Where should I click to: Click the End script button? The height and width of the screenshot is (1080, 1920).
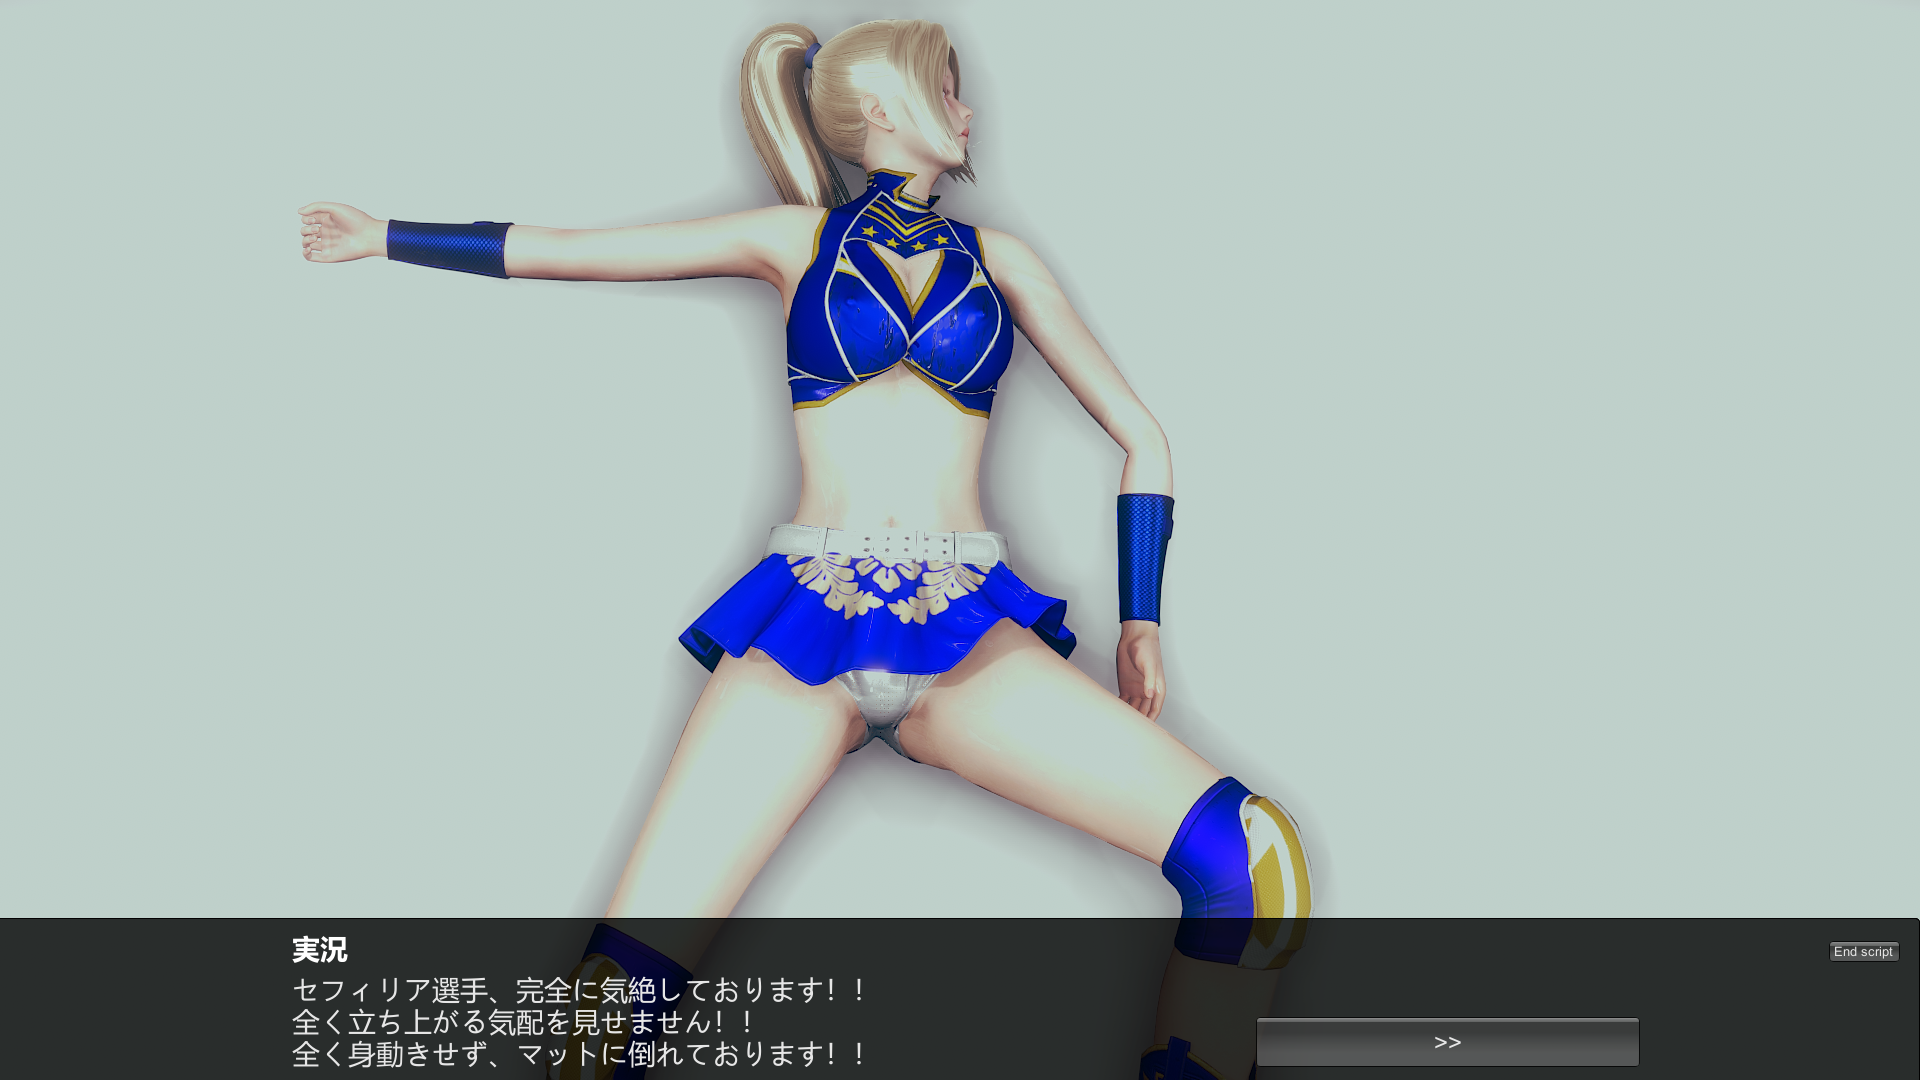pyautogui.click(x=1864, y=952)
